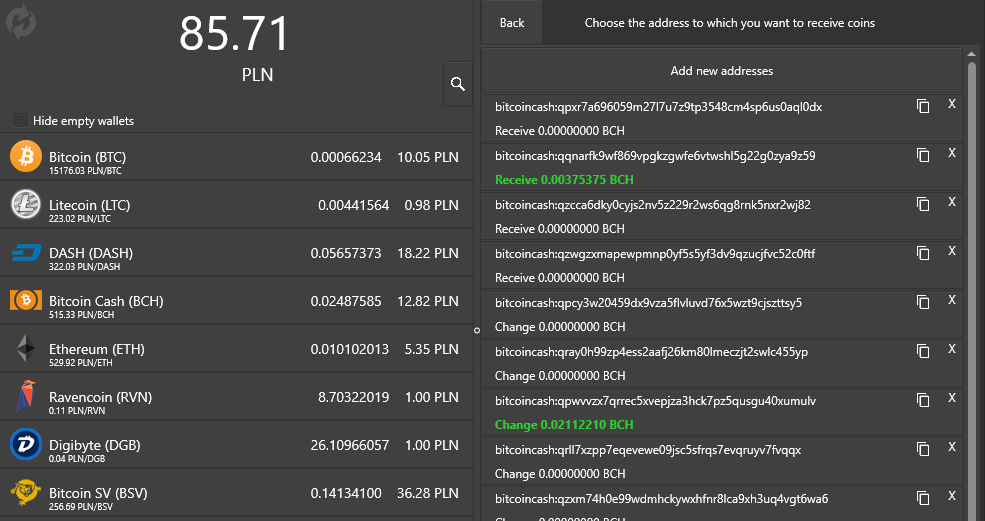985x521 pixels.
Task: Remove address ending in gu40xumulv
Action: [952, 398]
